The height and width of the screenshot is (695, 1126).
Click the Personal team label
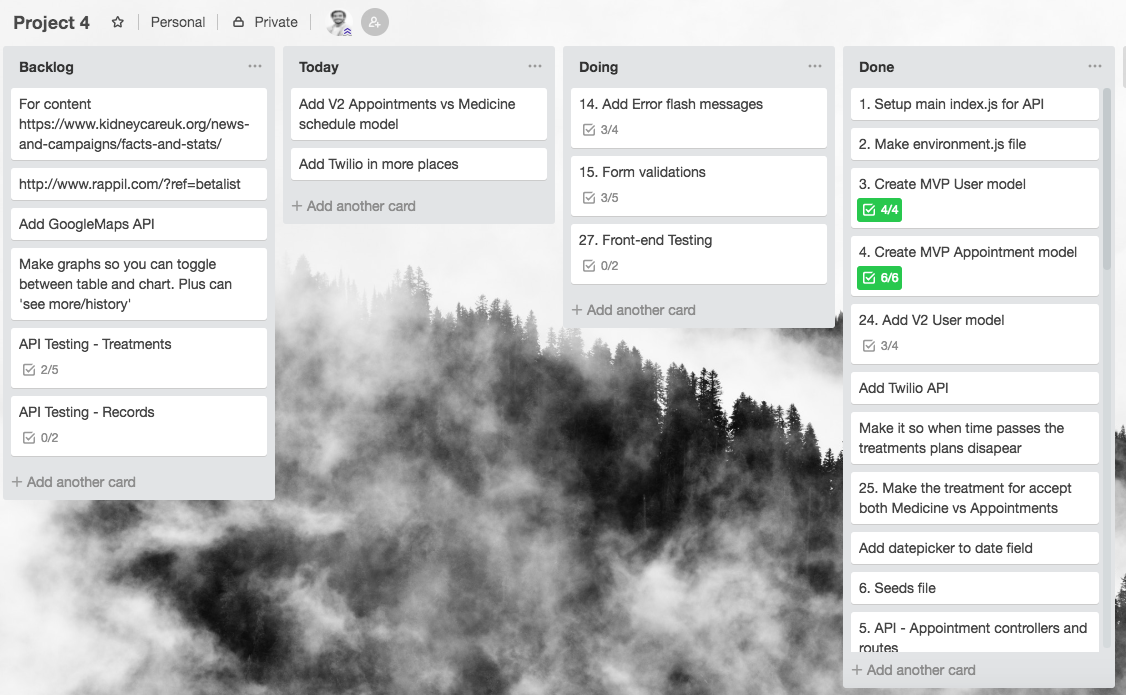[x=177, y=22]
